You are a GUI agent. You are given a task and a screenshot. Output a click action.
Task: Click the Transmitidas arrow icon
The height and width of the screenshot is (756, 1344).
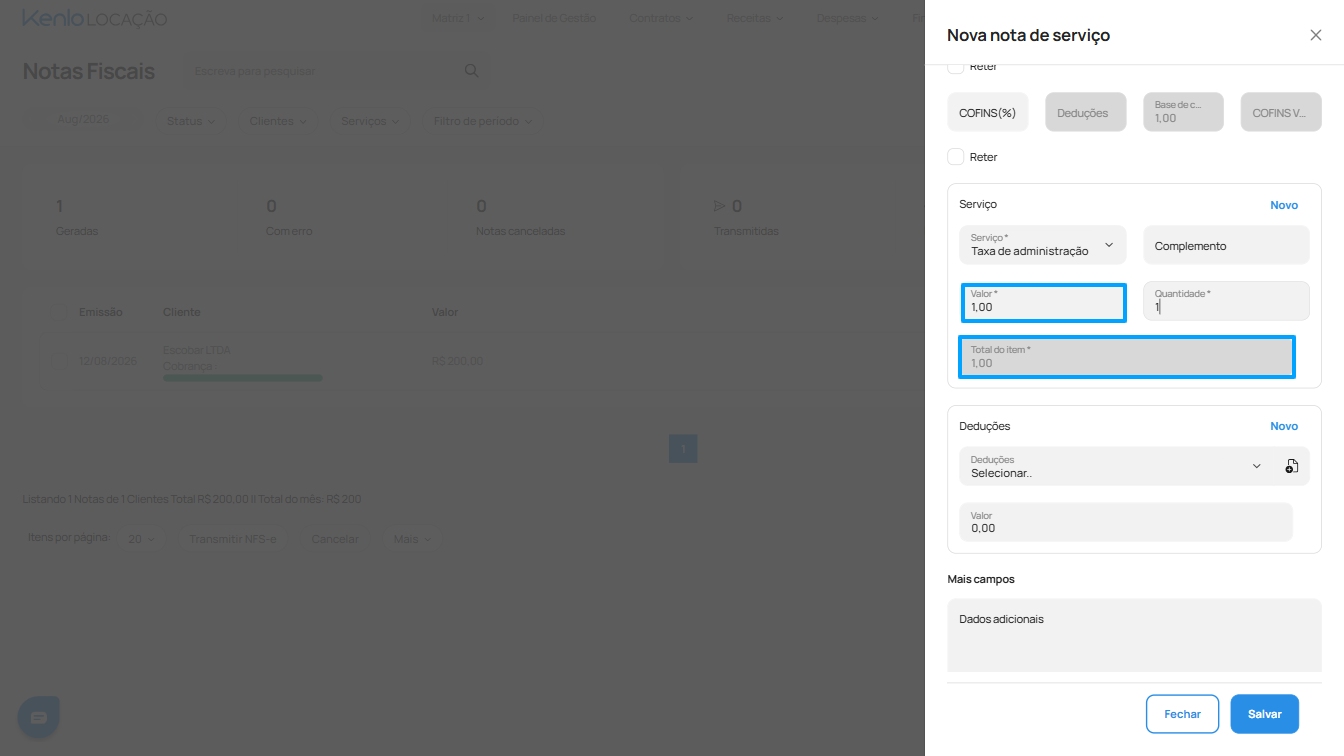pyautogui.click(x=719, y=206)
